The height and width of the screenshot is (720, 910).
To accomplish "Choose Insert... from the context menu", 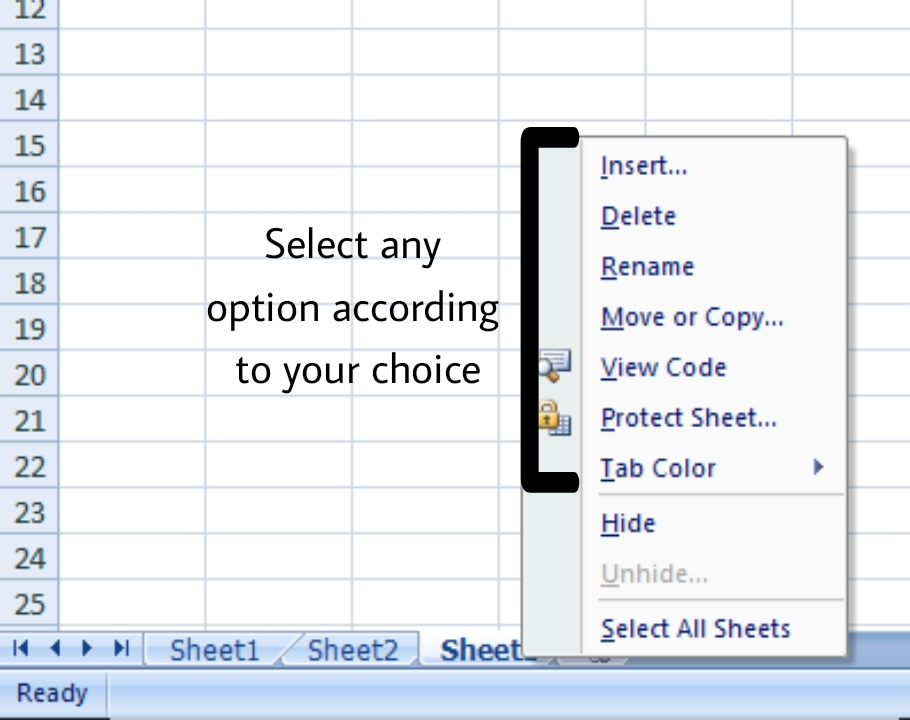I will click(643, 166).
